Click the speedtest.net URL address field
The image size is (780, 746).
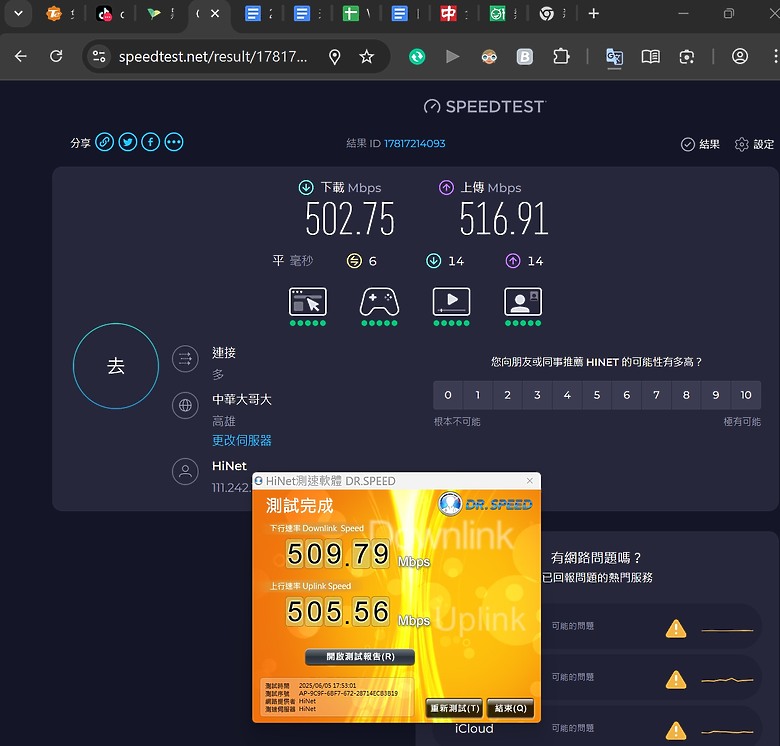(213, 57)
